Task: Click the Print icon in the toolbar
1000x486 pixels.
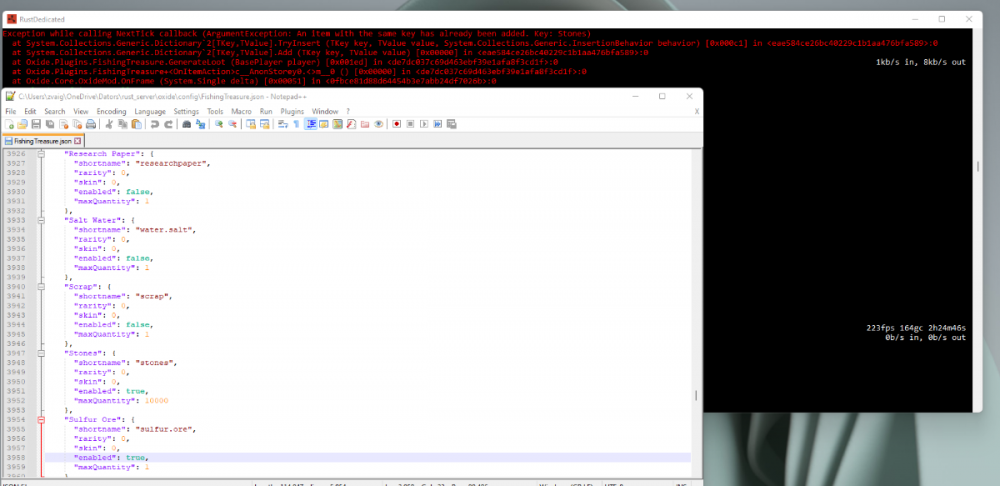Action: (x=90, y=124)
